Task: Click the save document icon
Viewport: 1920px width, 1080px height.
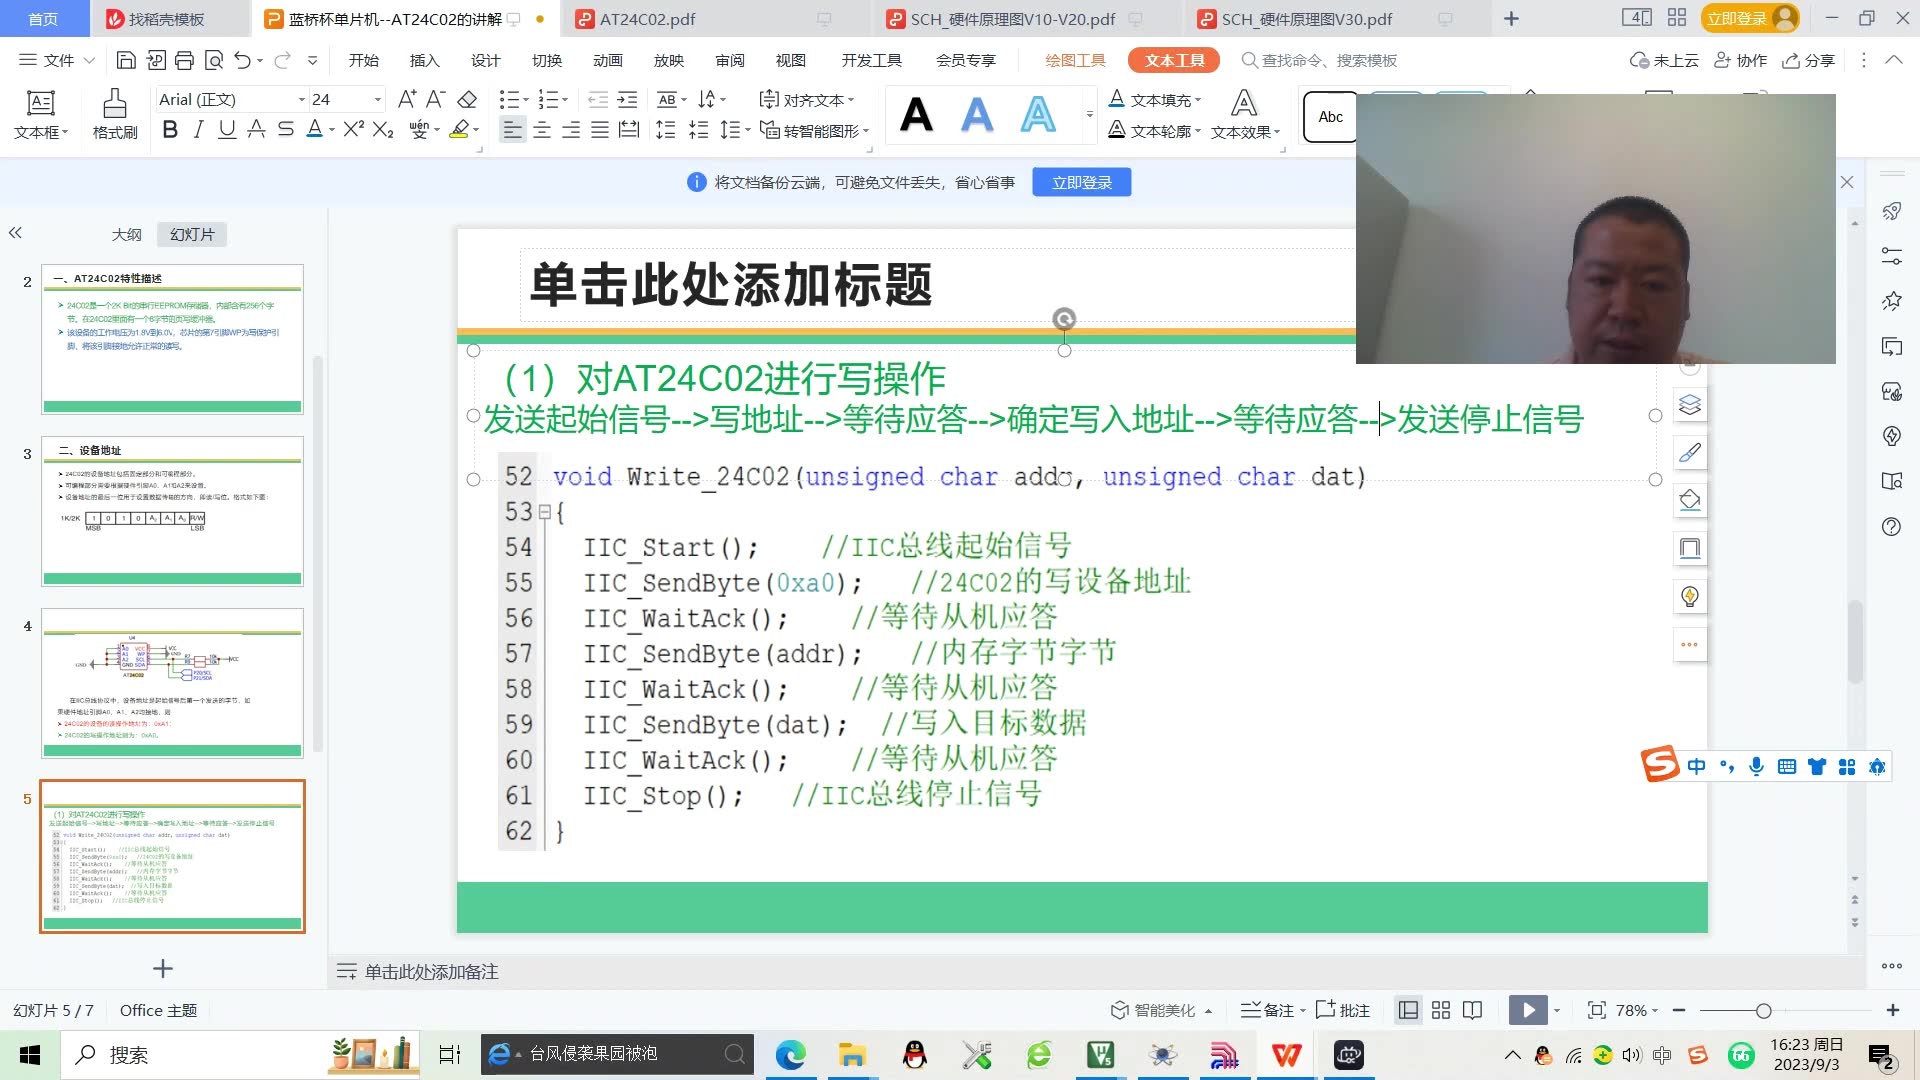Action: pos(126,60)
